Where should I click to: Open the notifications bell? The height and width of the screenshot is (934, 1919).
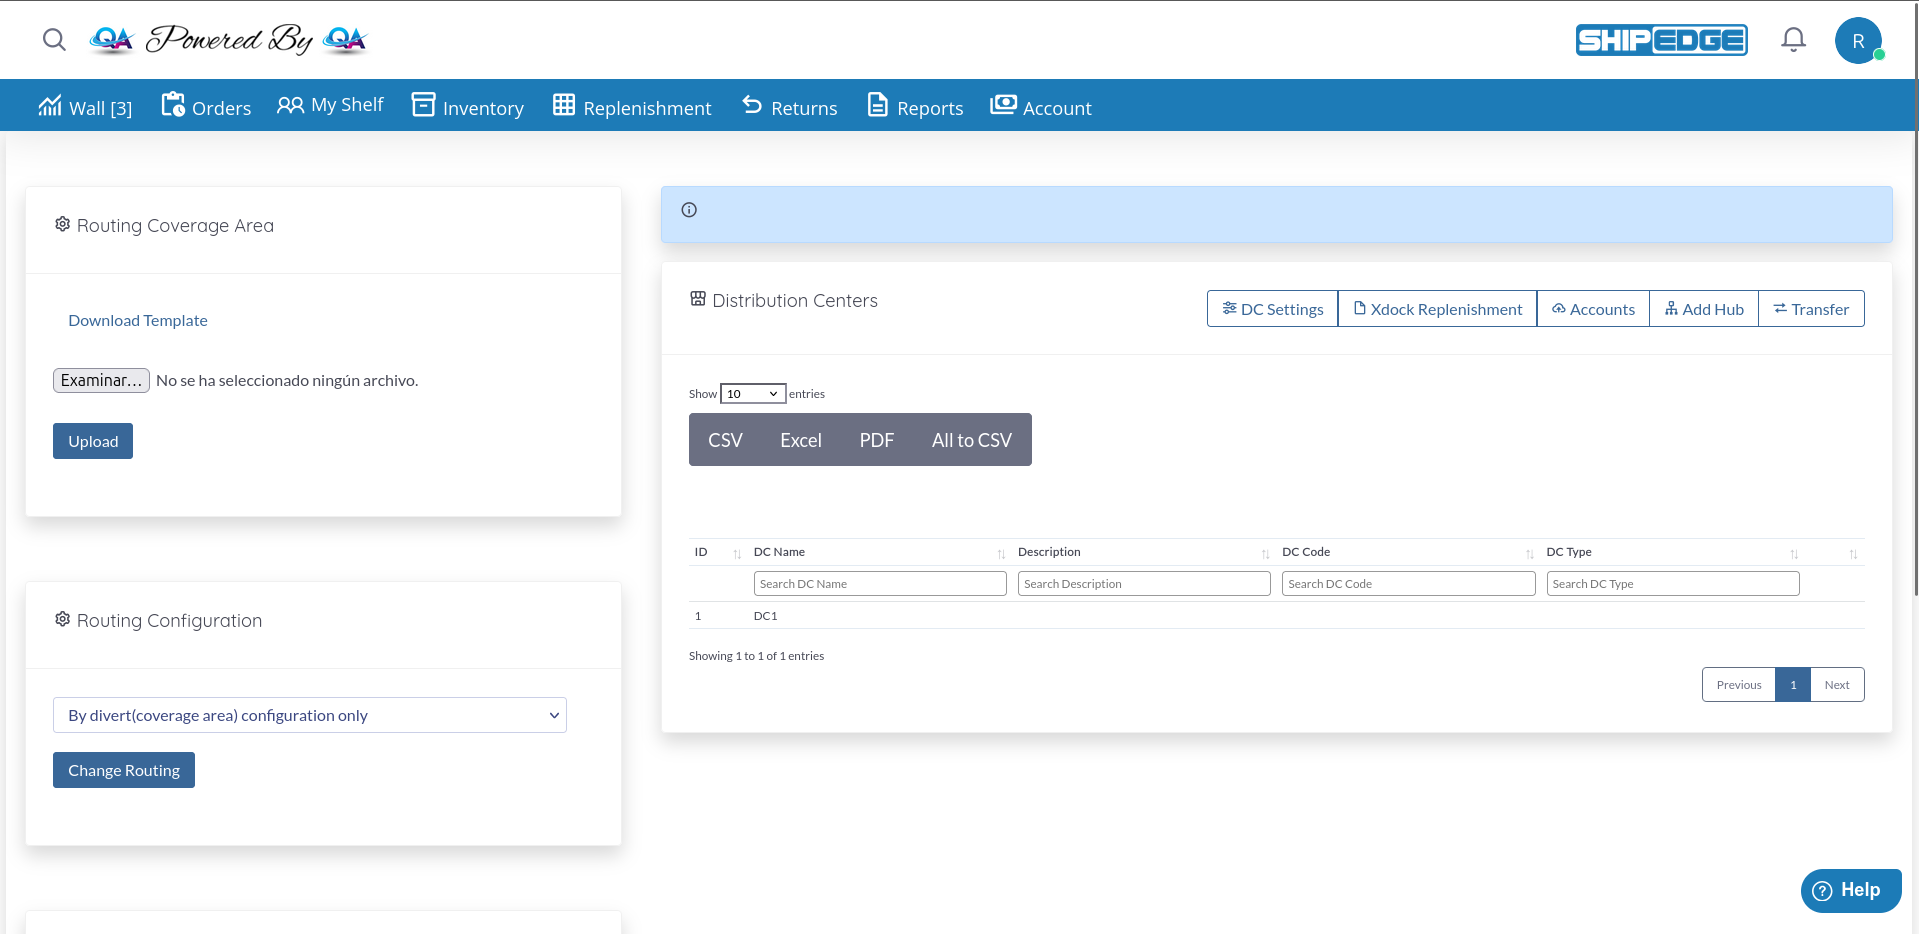tap(1793, 40)
